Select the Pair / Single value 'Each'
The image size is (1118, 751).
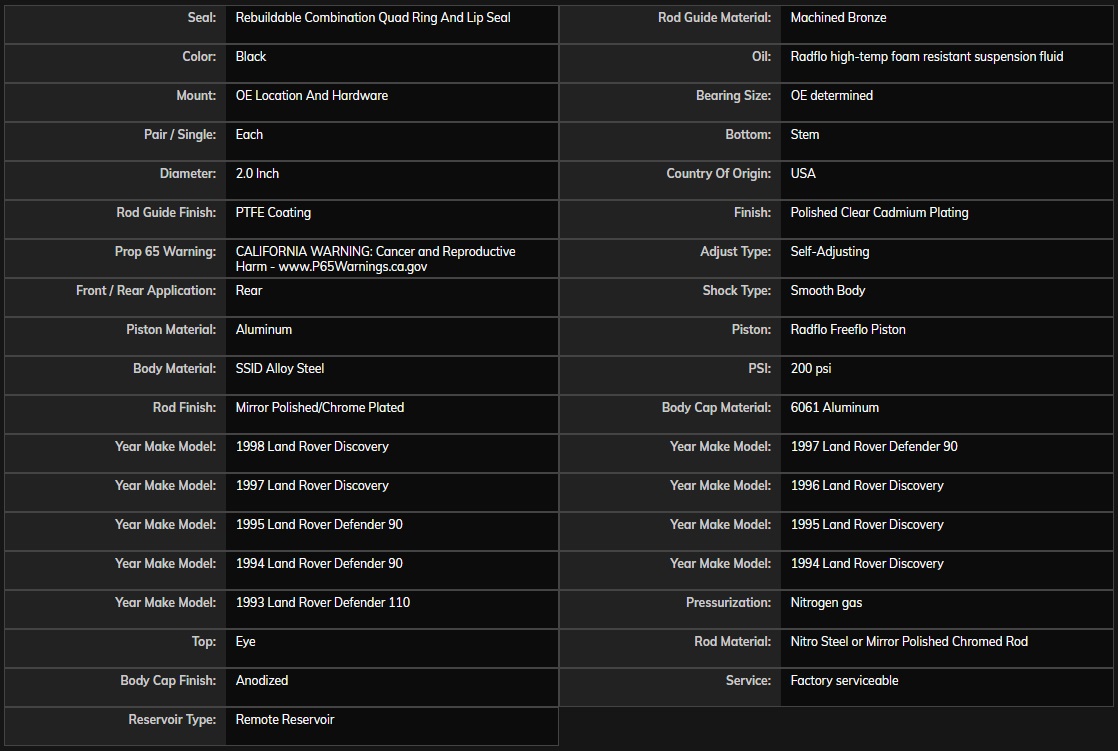click(x=250, y=134)
